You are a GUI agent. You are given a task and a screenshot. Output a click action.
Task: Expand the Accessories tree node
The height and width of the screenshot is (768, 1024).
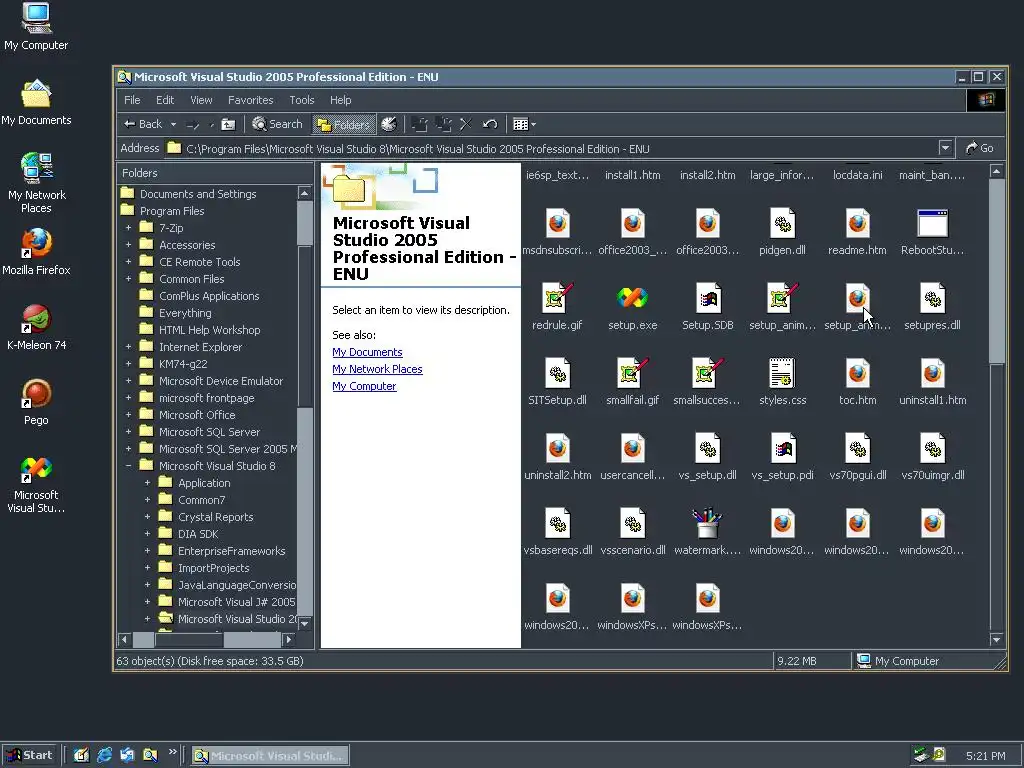point(128,245)
